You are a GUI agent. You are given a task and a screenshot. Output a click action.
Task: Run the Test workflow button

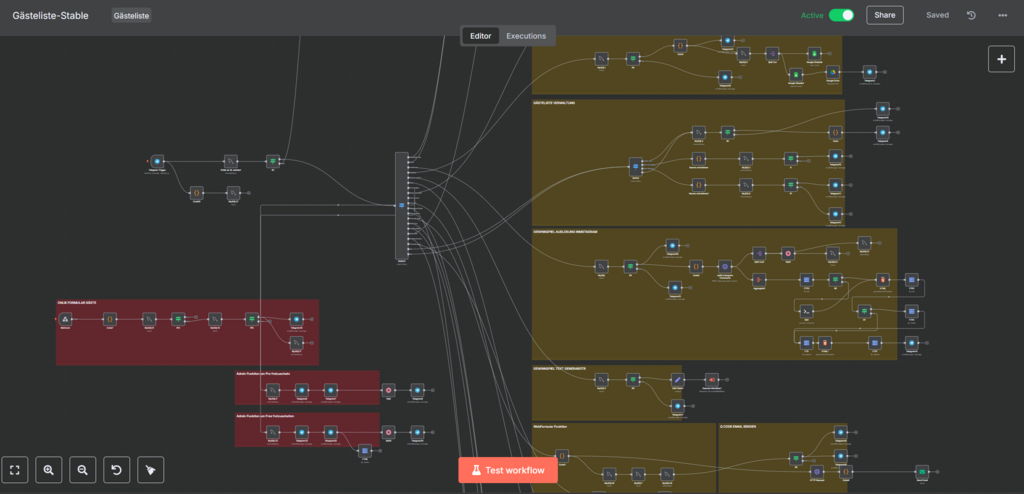(x=508, y=470)
